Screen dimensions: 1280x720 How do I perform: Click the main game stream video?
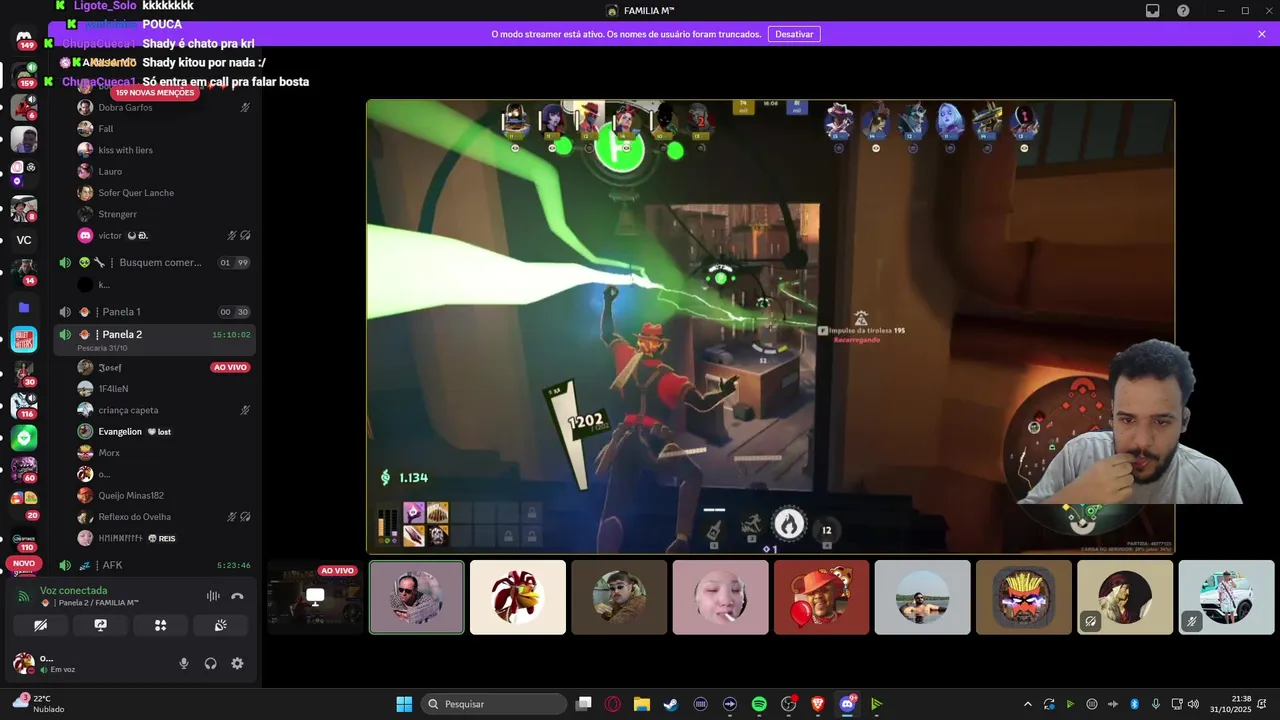pyautogui.click(x=770, y=326)
